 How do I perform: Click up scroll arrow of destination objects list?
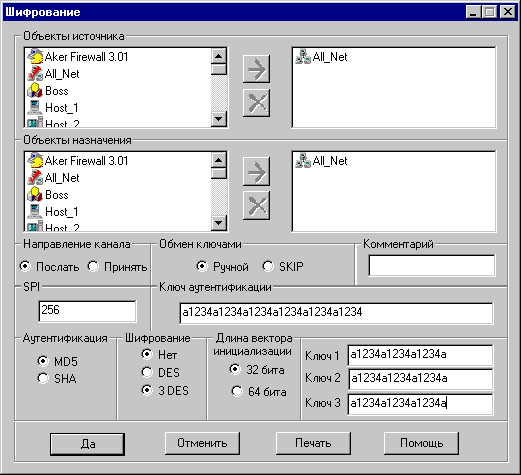pos(219,160)
